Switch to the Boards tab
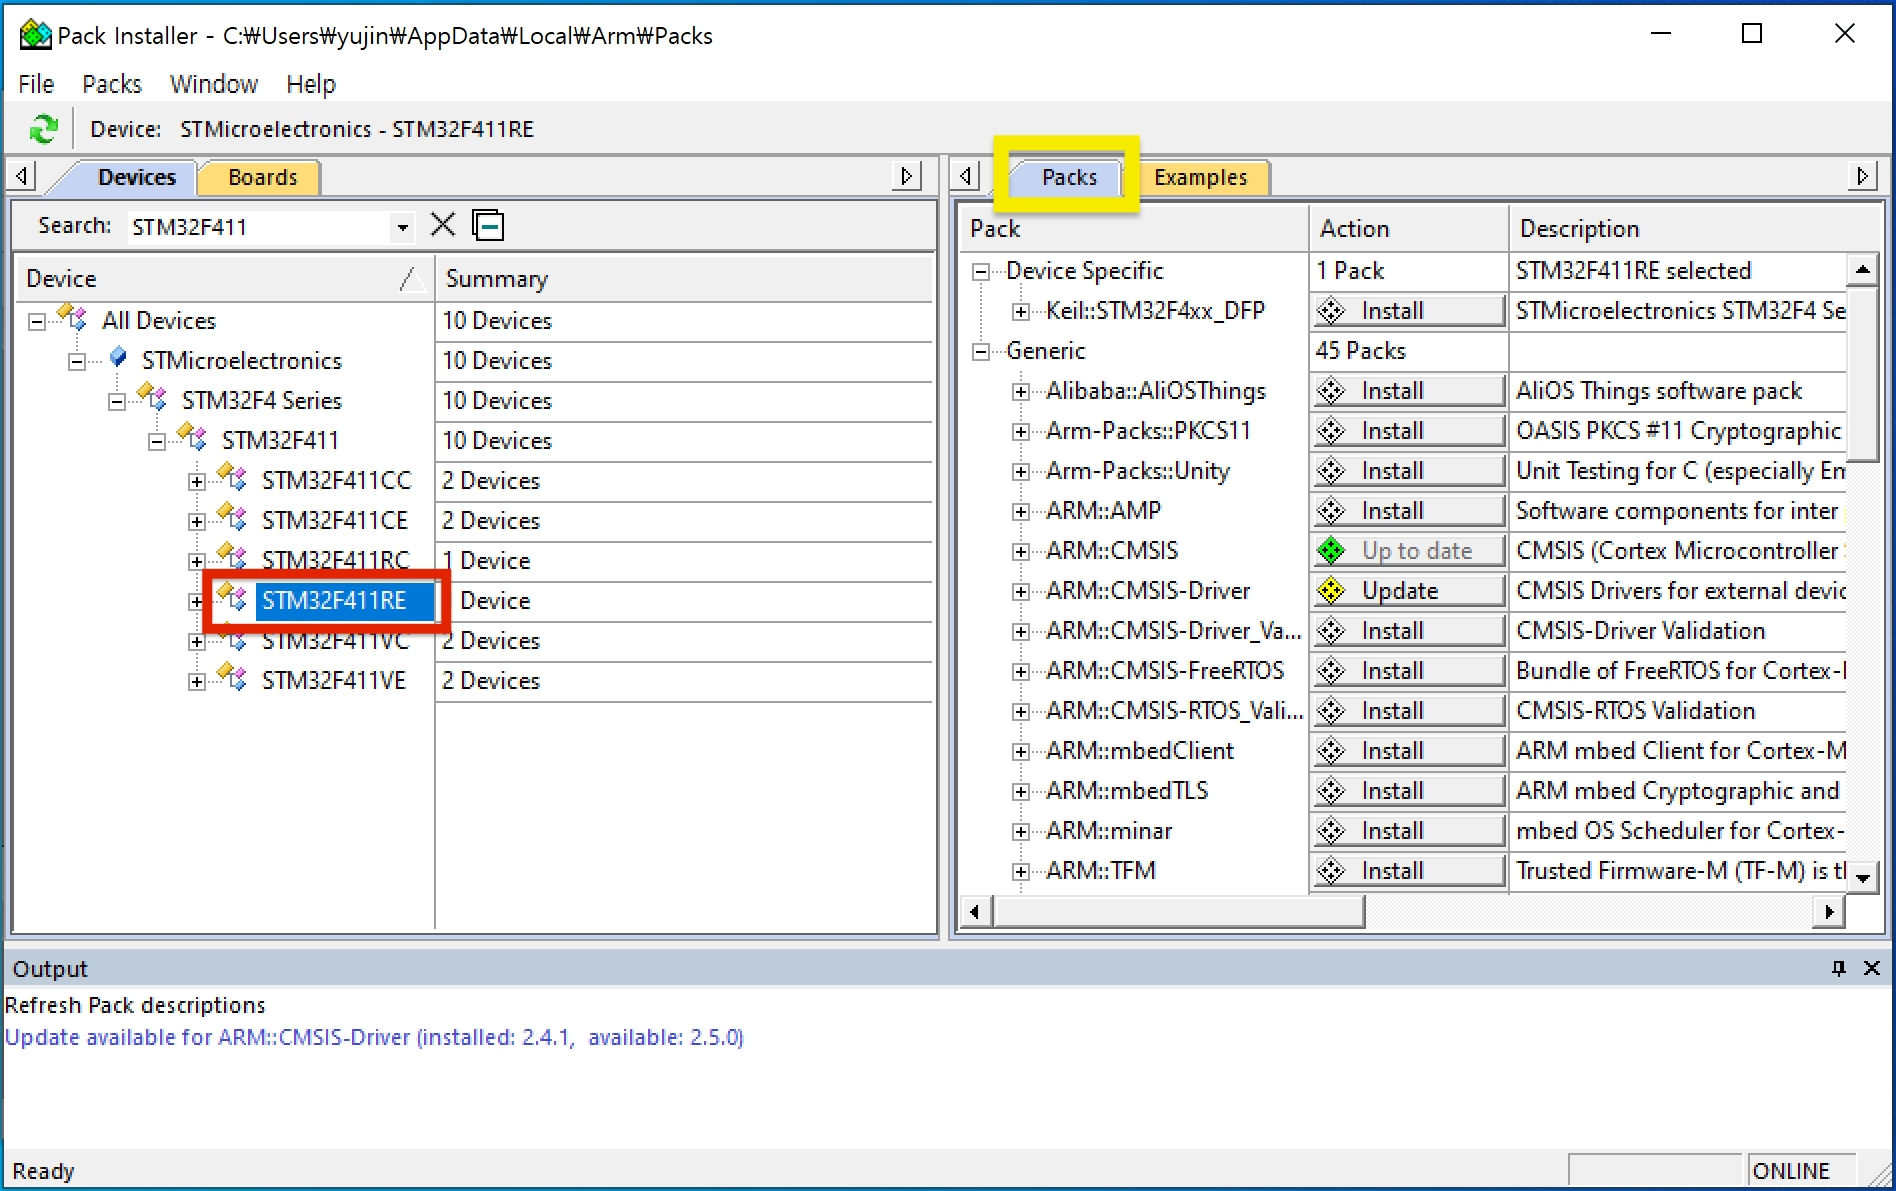1896x1191 pixels. click(262, 177)
